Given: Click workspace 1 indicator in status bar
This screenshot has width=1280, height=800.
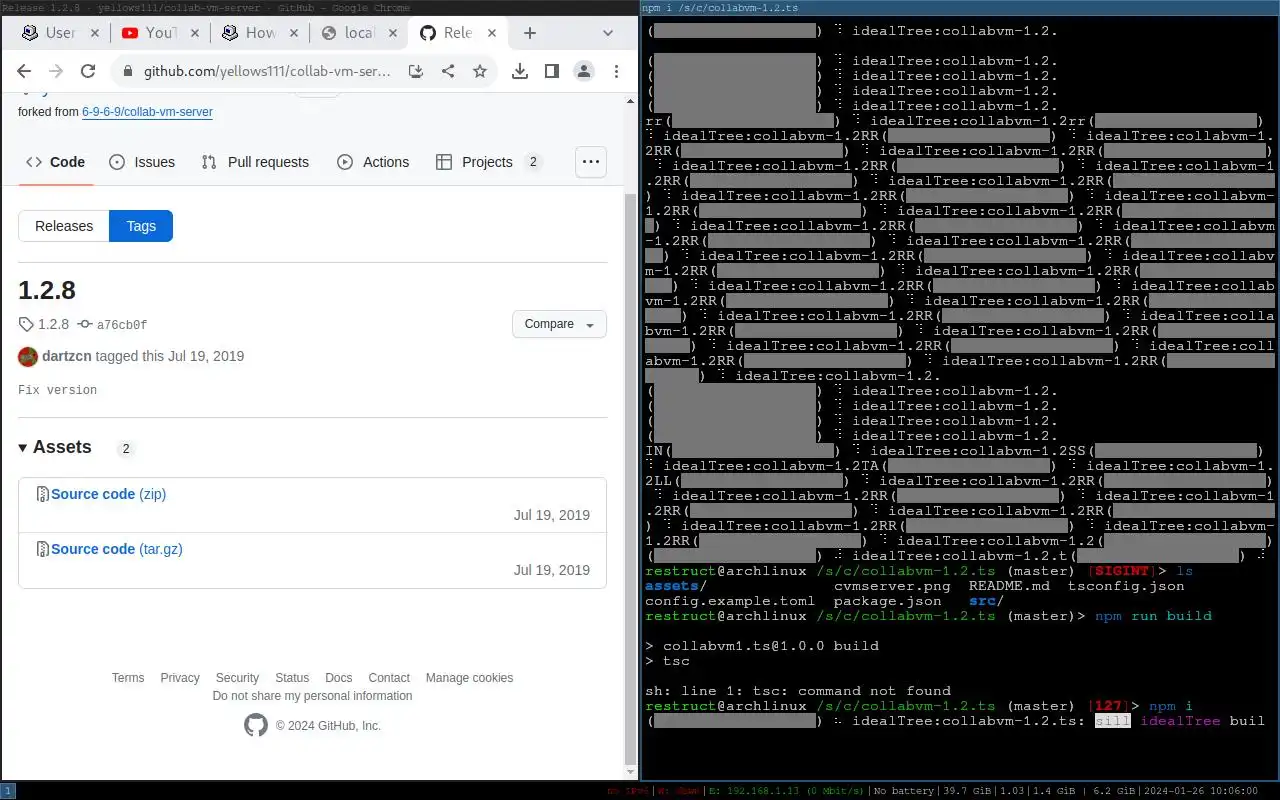Looking at the screenshot, I should (8, 790).
